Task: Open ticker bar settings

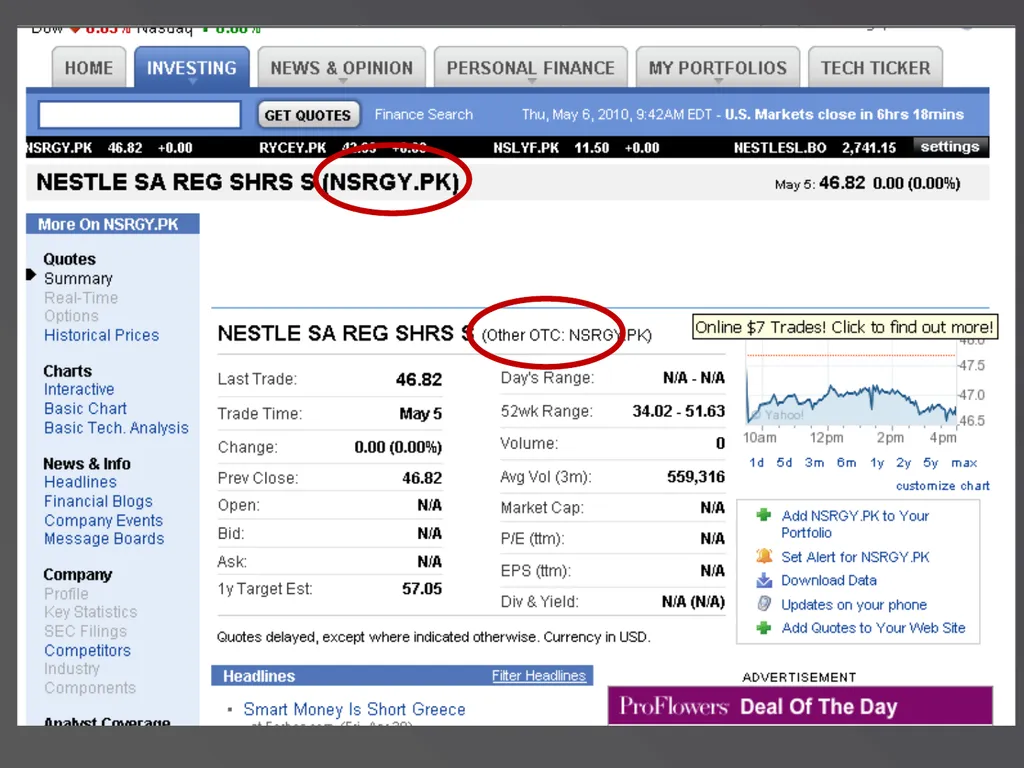Action: tap(950, 147)
